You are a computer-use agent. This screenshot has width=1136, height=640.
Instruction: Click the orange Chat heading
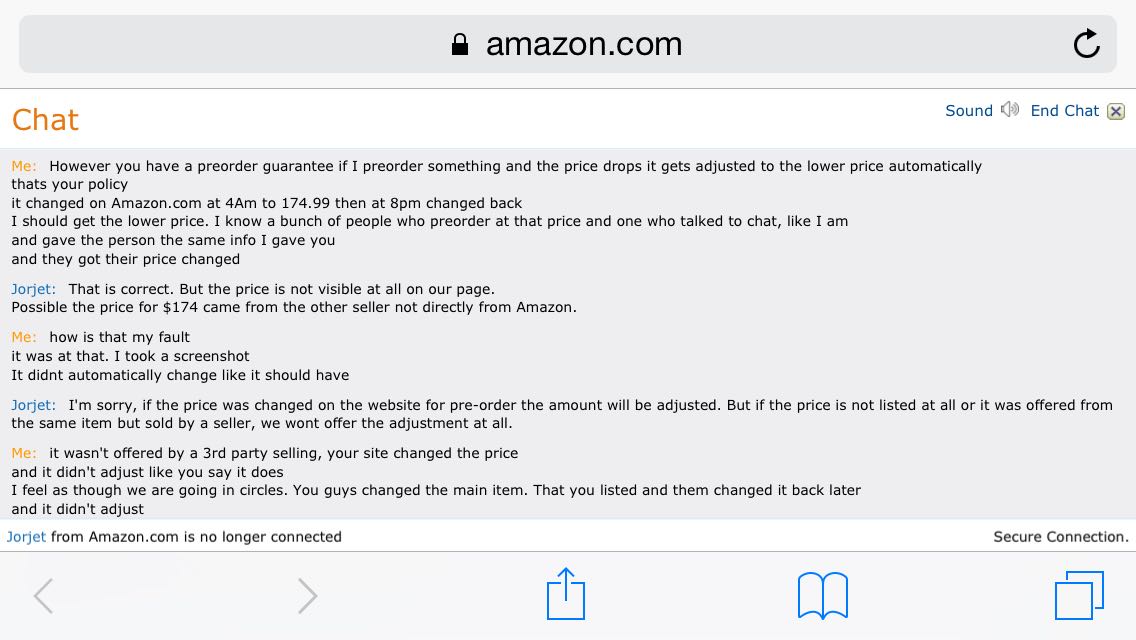click(45, 120)
